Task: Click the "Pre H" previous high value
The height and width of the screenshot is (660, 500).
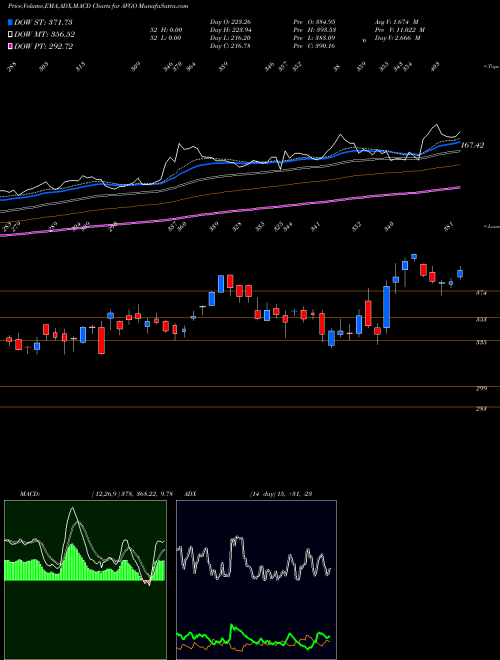Action: [x=314, y=30]
